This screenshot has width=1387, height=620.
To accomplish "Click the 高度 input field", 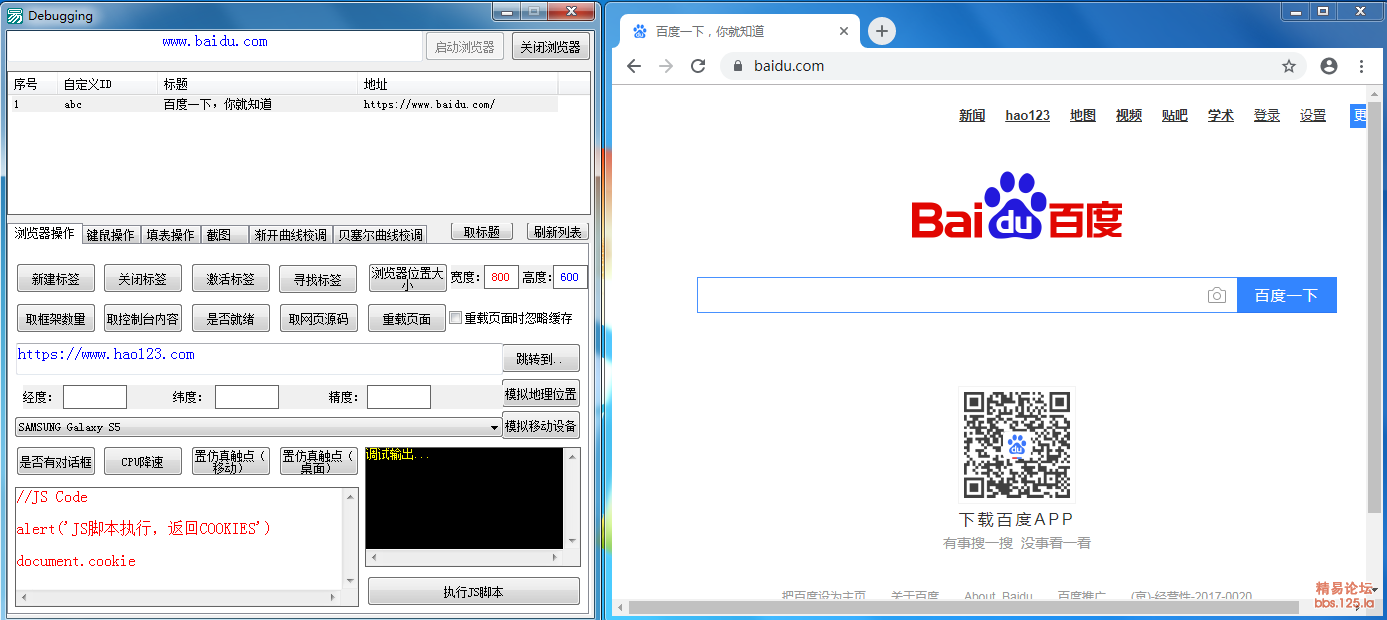I will click(x=570, y=277).
